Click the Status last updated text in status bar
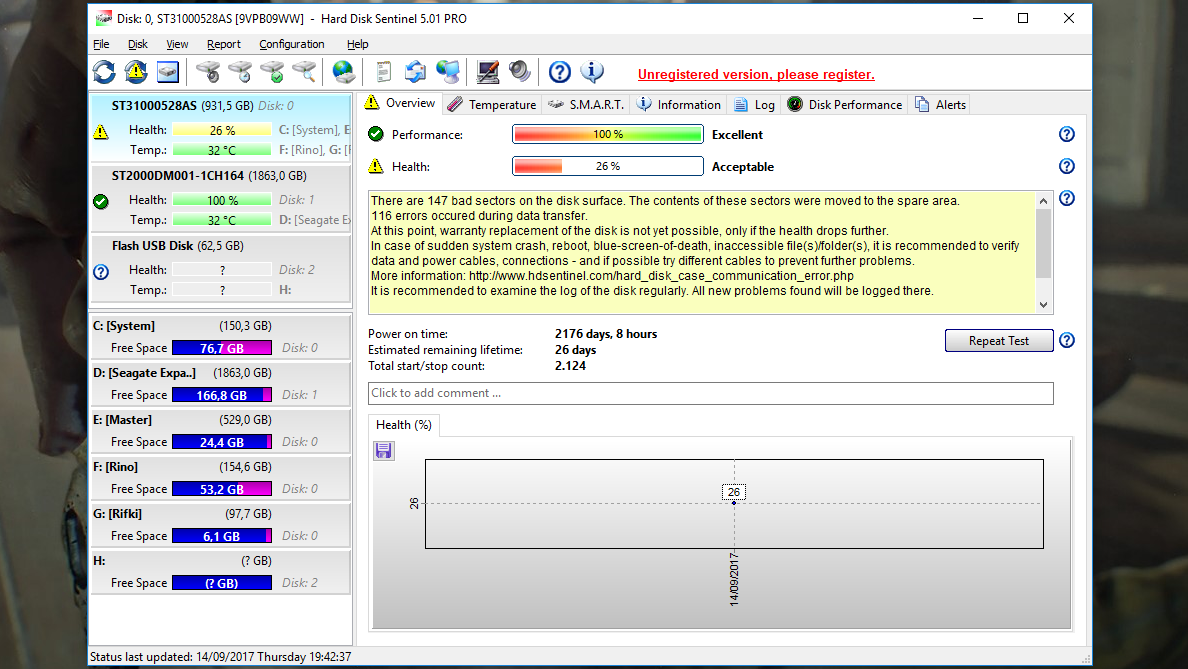Screen dimensions: 1188x669 coord(220,657)
